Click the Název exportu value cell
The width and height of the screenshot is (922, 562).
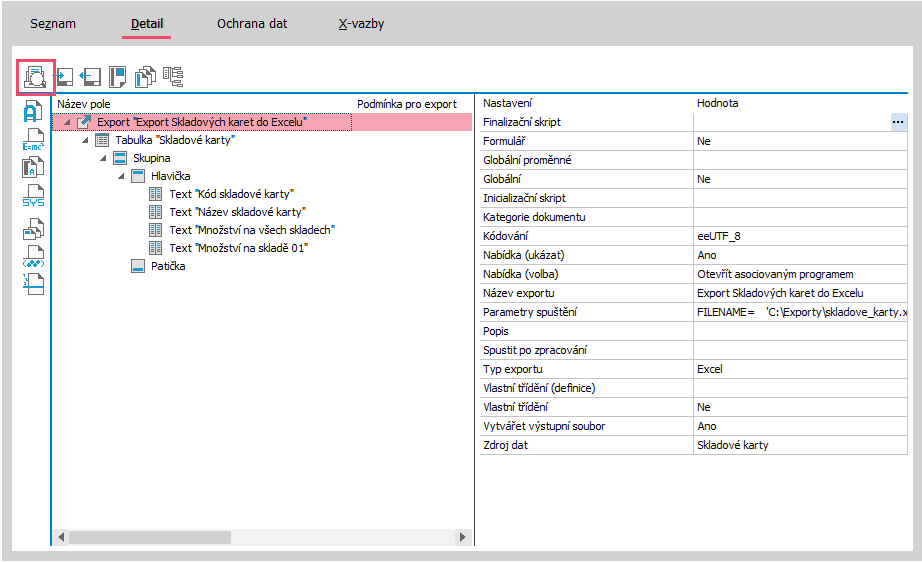[800, 293]
